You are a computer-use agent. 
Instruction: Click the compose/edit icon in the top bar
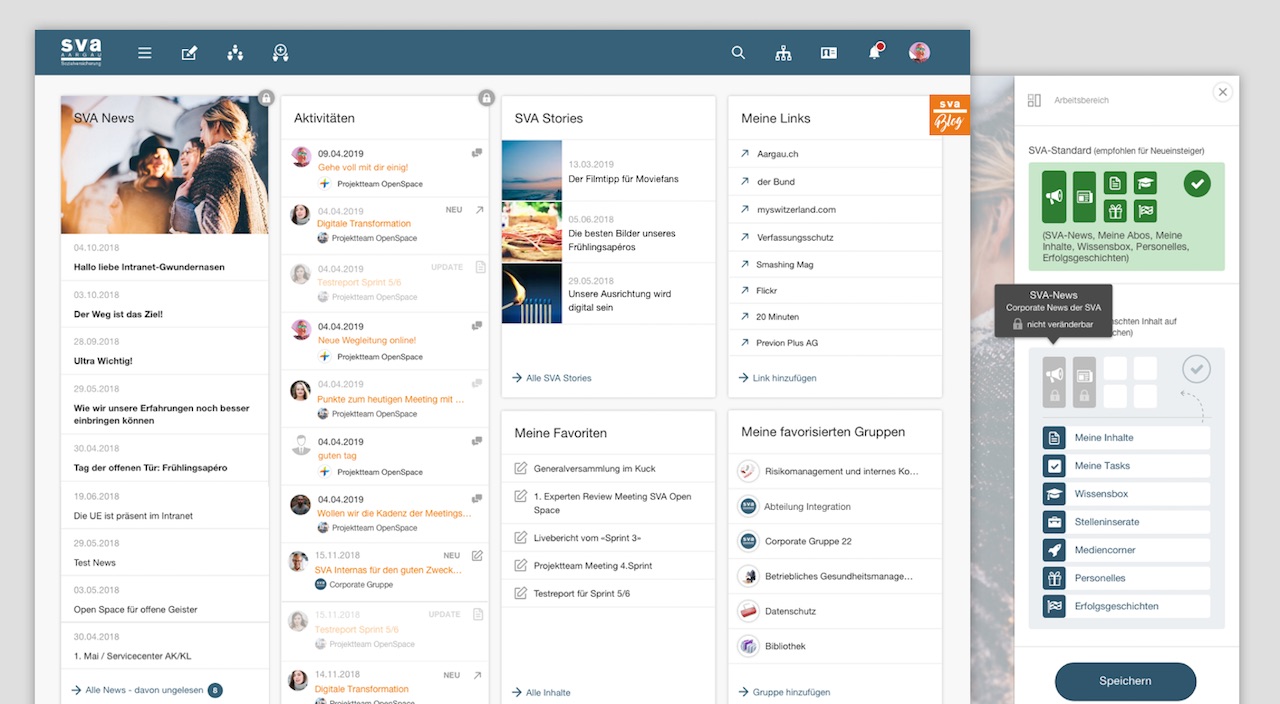tap(189, 53)
